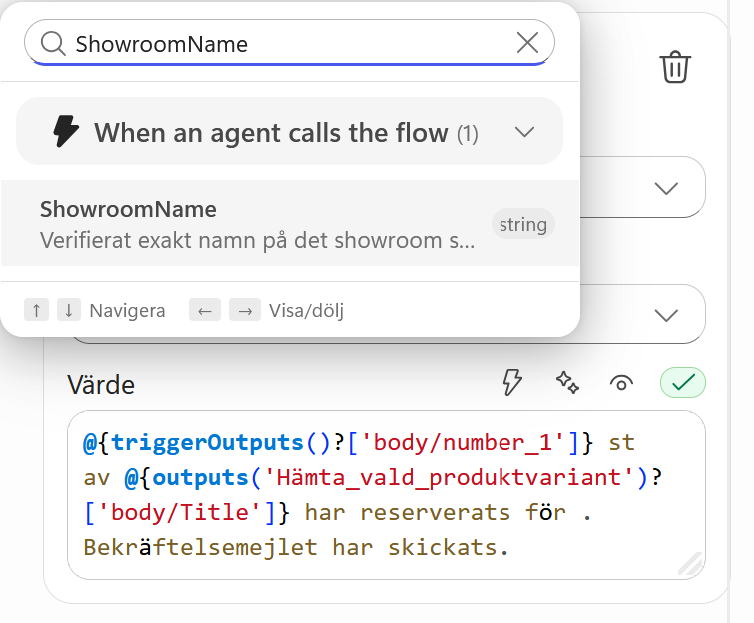Open the AI sparkle assist icon
754x623 pixels.
pos(567,383)
